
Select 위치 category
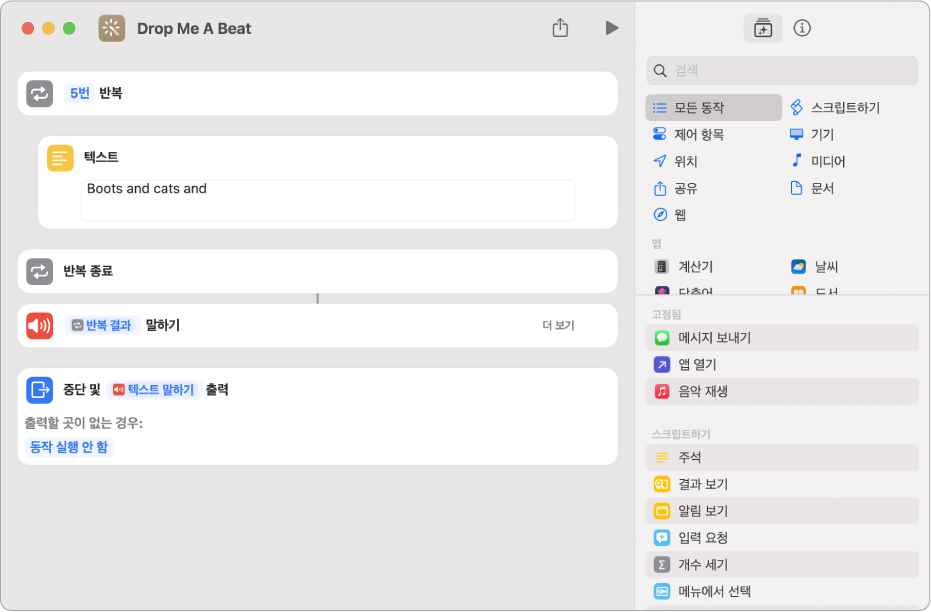(x=675, y=161)
